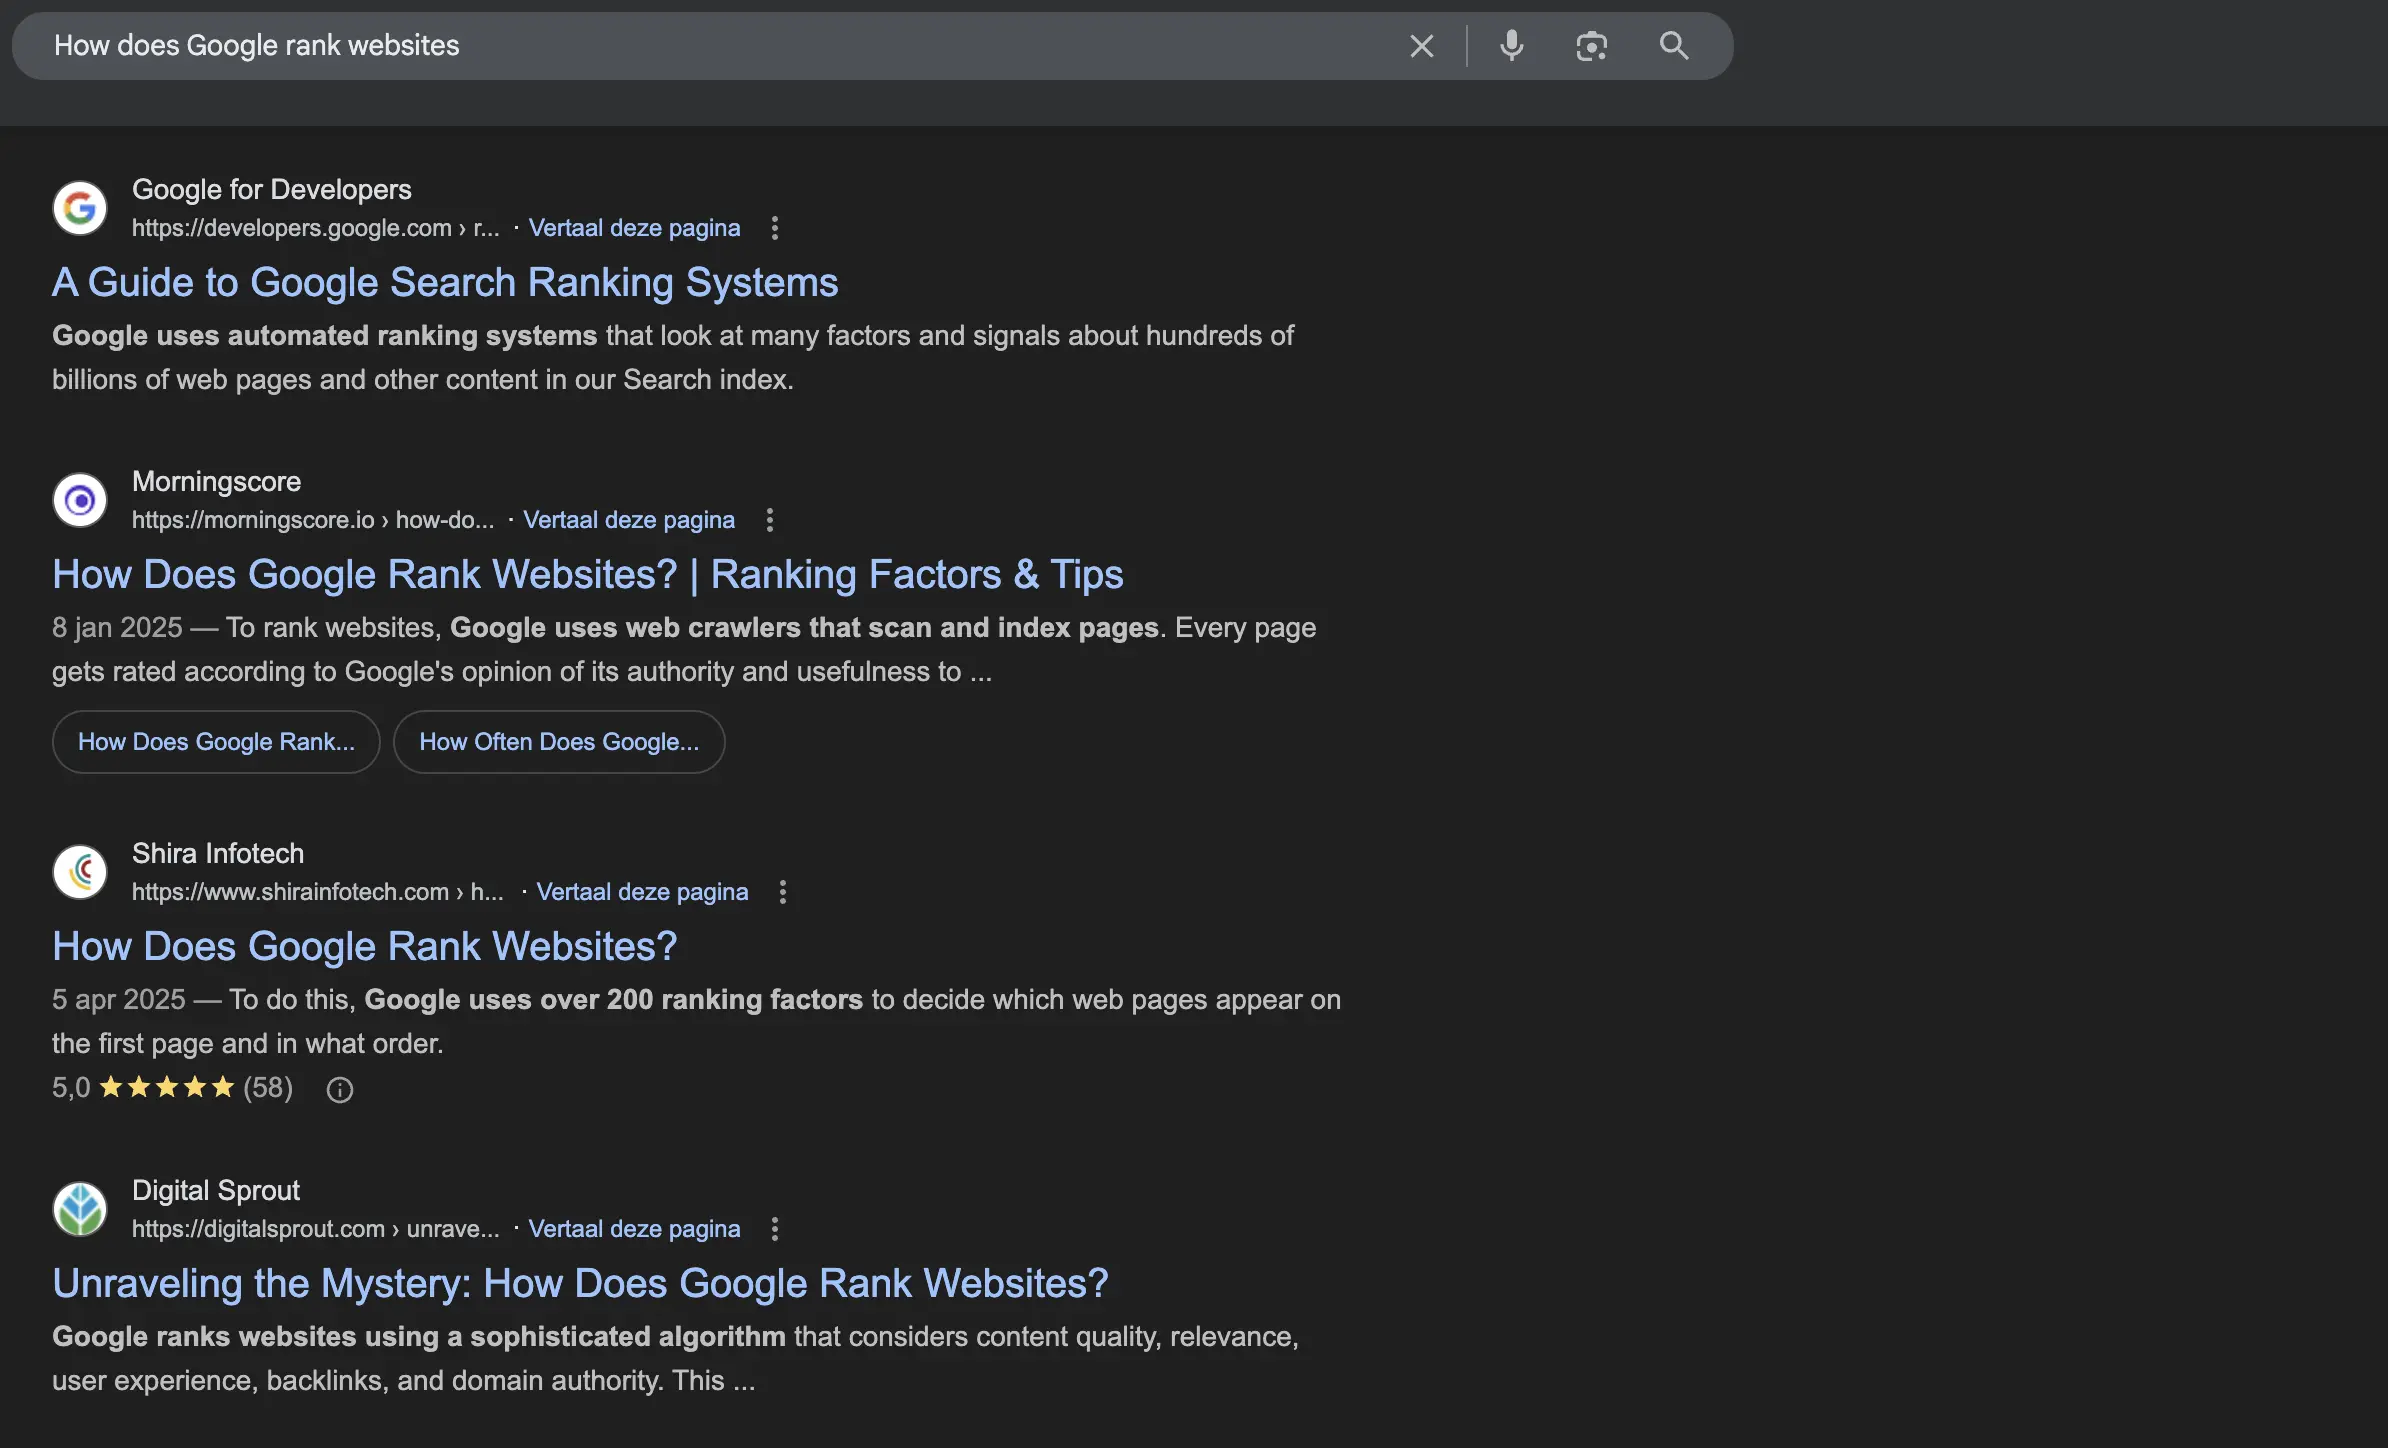Edit the search box query text
This screenshot has height=1448, width=2388.
tap(256, 46)
